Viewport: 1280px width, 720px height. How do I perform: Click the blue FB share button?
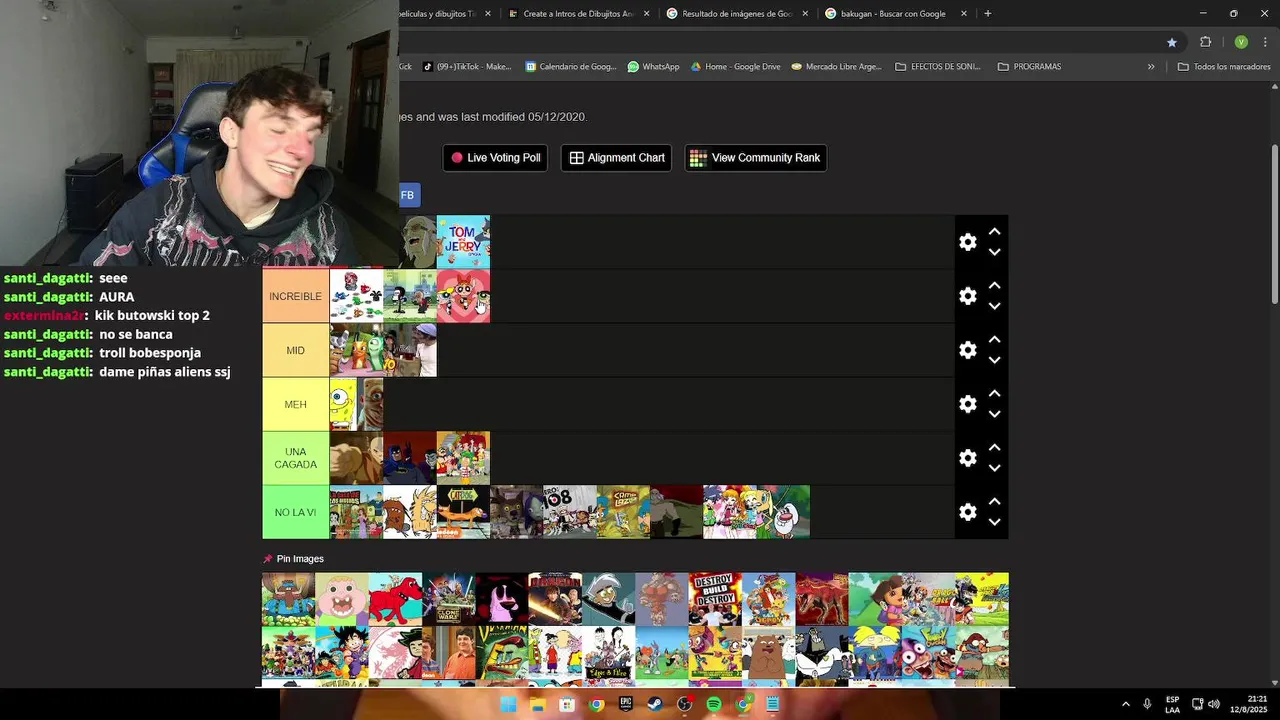[x=408, y=195]
